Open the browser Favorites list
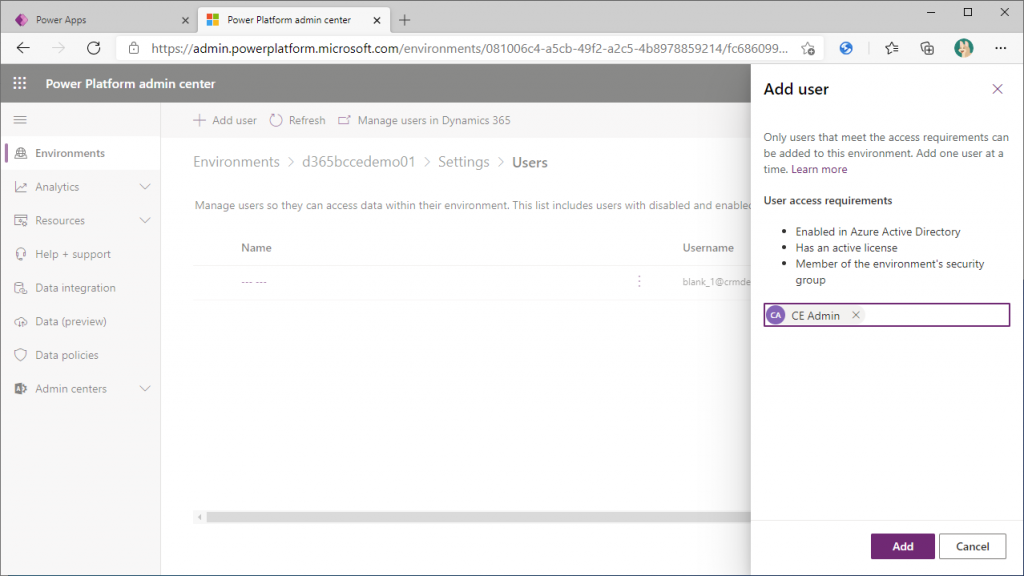This screenshot has height=576, width=1024. coord(891,48)
